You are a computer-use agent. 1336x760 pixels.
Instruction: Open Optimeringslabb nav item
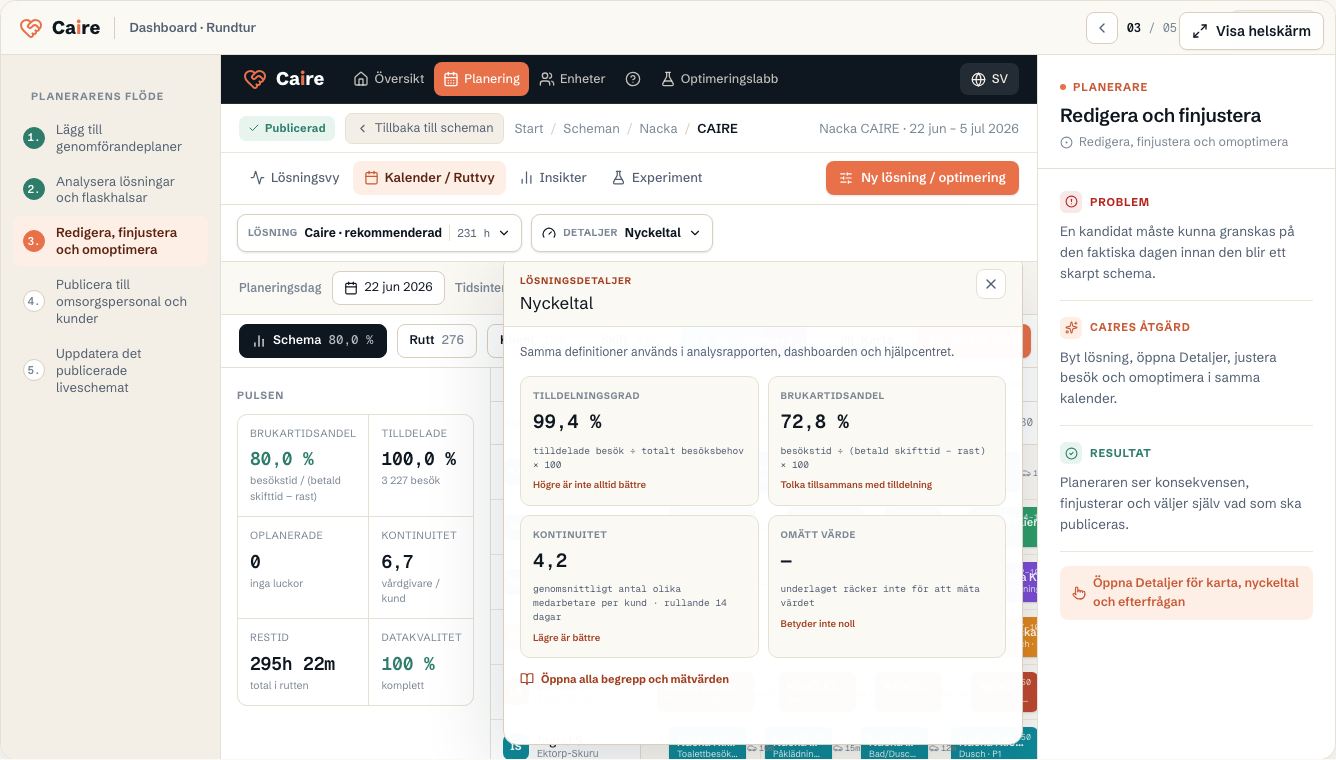pyautogui.click(x=719, y=79)
